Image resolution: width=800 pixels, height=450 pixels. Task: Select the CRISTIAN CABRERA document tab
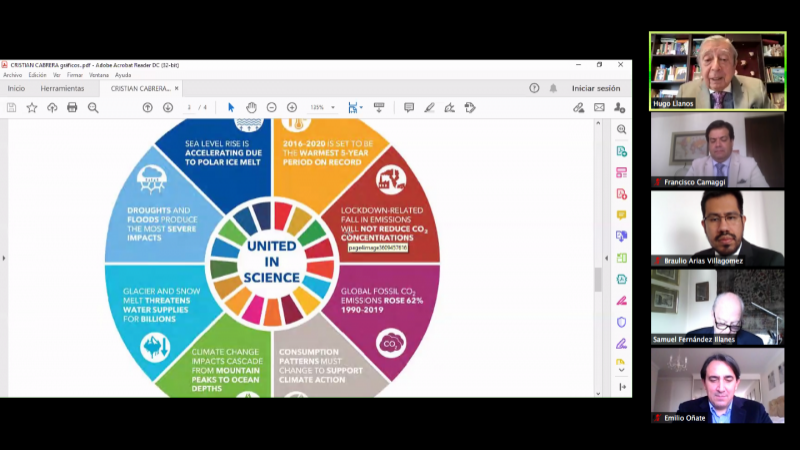(x=140, y=88)
